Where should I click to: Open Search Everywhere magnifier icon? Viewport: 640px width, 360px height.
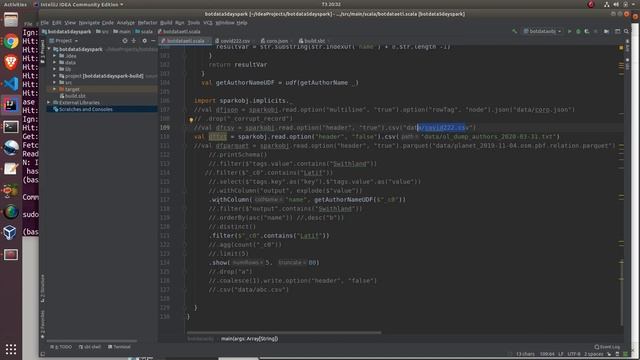[x=626, y=31]
